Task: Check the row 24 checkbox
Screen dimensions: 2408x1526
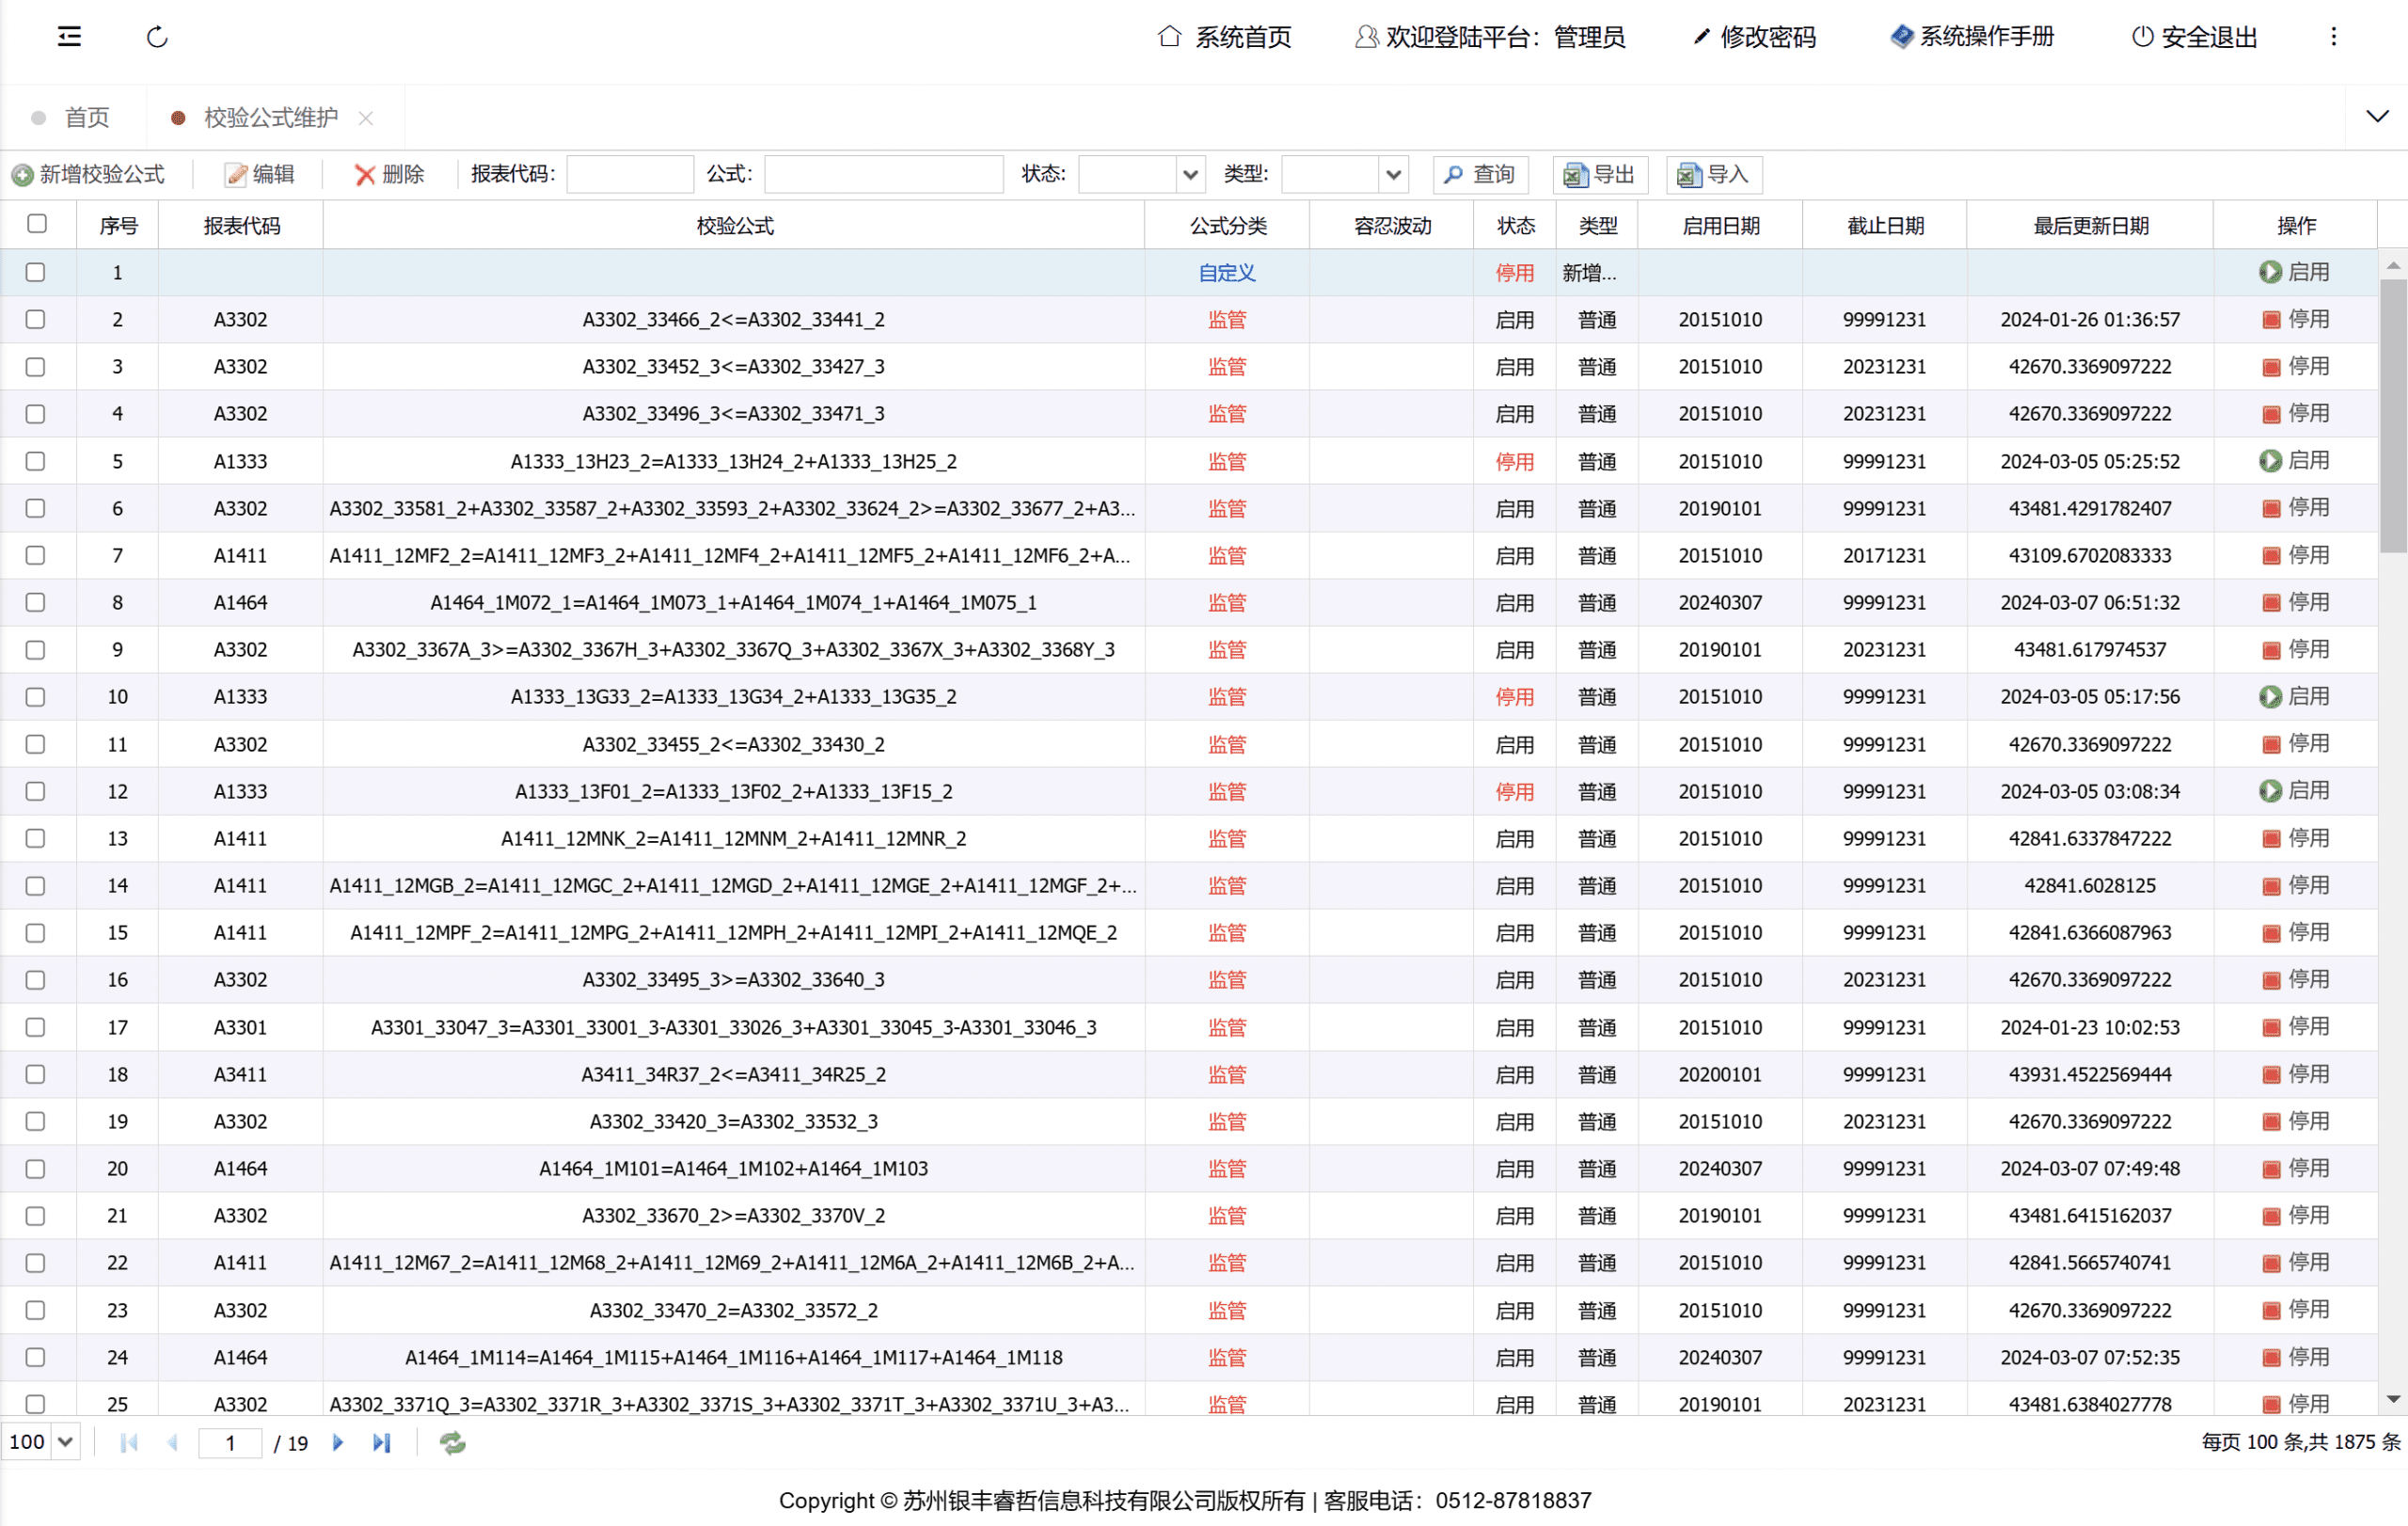Action: click(36, 1357)
